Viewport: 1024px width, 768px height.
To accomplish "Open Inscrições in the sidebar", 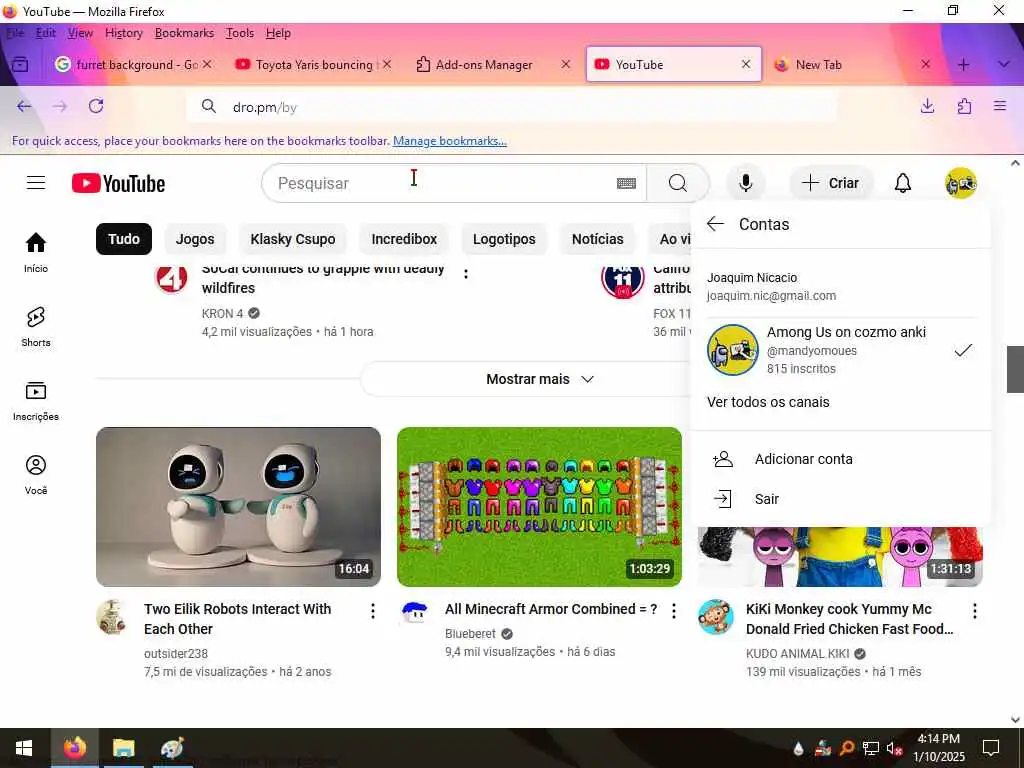I will (36, 400).
